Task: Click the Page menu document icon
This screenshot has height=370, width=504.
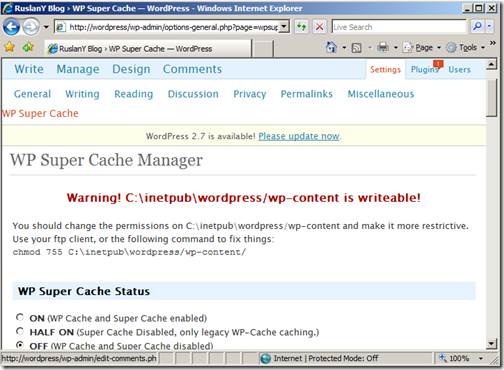Action: pyautogui.click(x=408, y=48)
